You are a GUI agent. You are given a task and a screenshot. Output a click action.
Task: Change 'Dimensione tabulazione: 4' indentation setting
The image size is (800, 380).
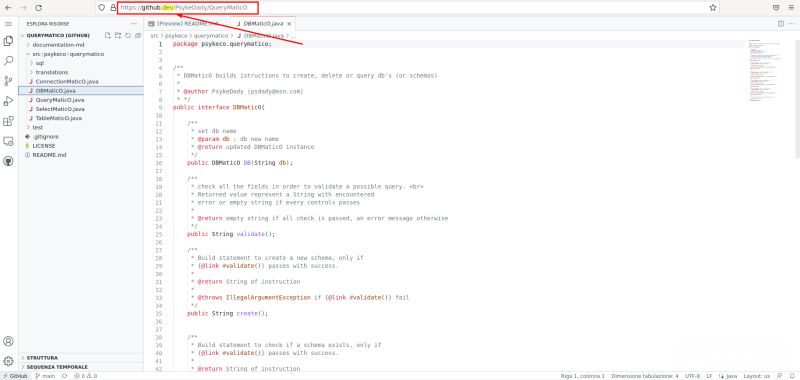coord(645,376)
